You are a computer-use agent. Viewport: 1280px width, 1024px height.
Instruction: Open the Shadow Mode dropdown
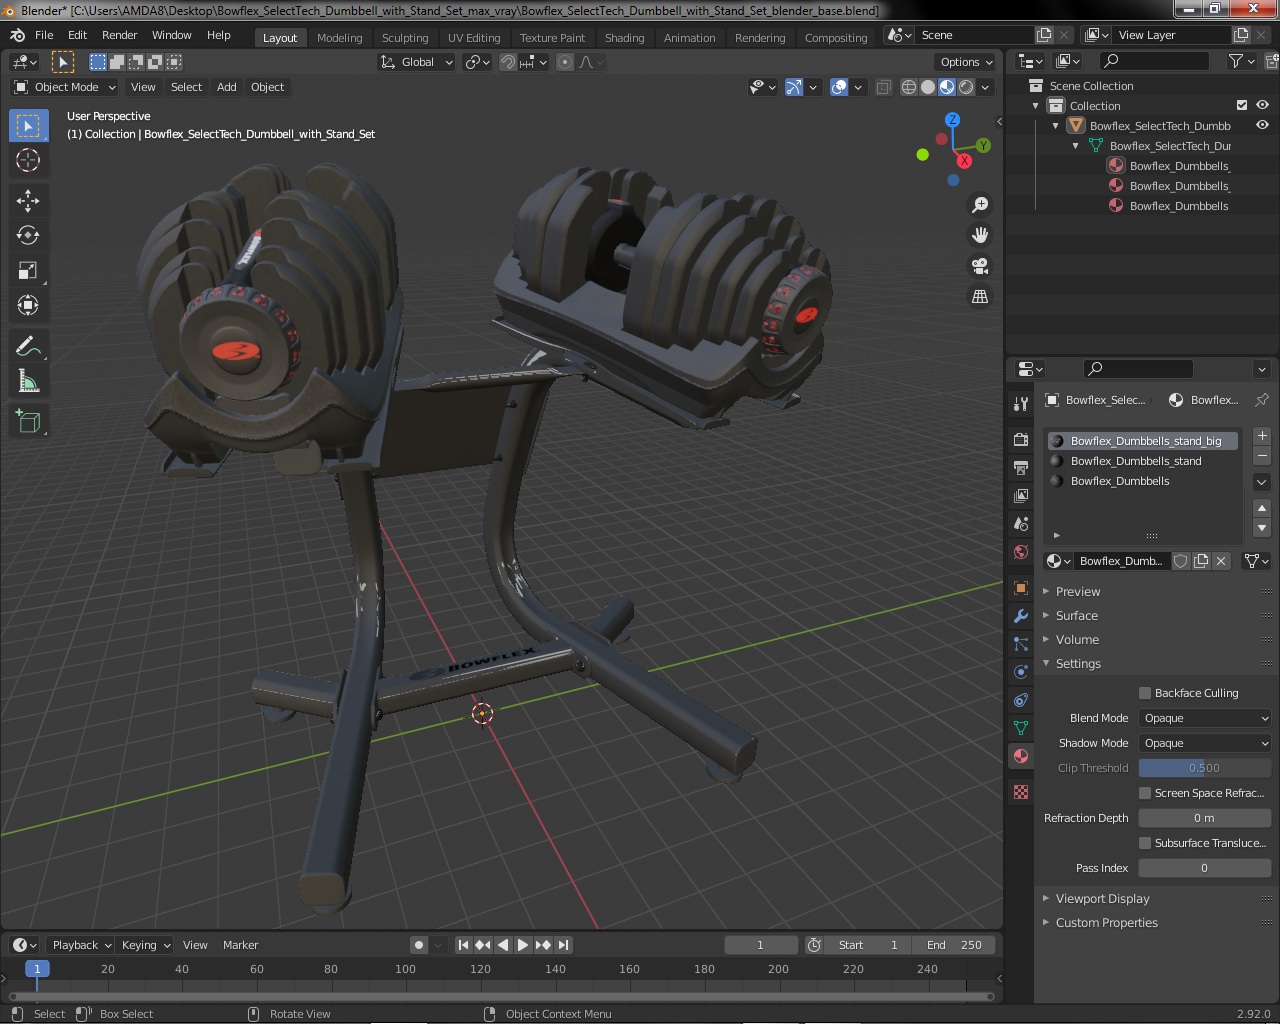click(1205, 743)
